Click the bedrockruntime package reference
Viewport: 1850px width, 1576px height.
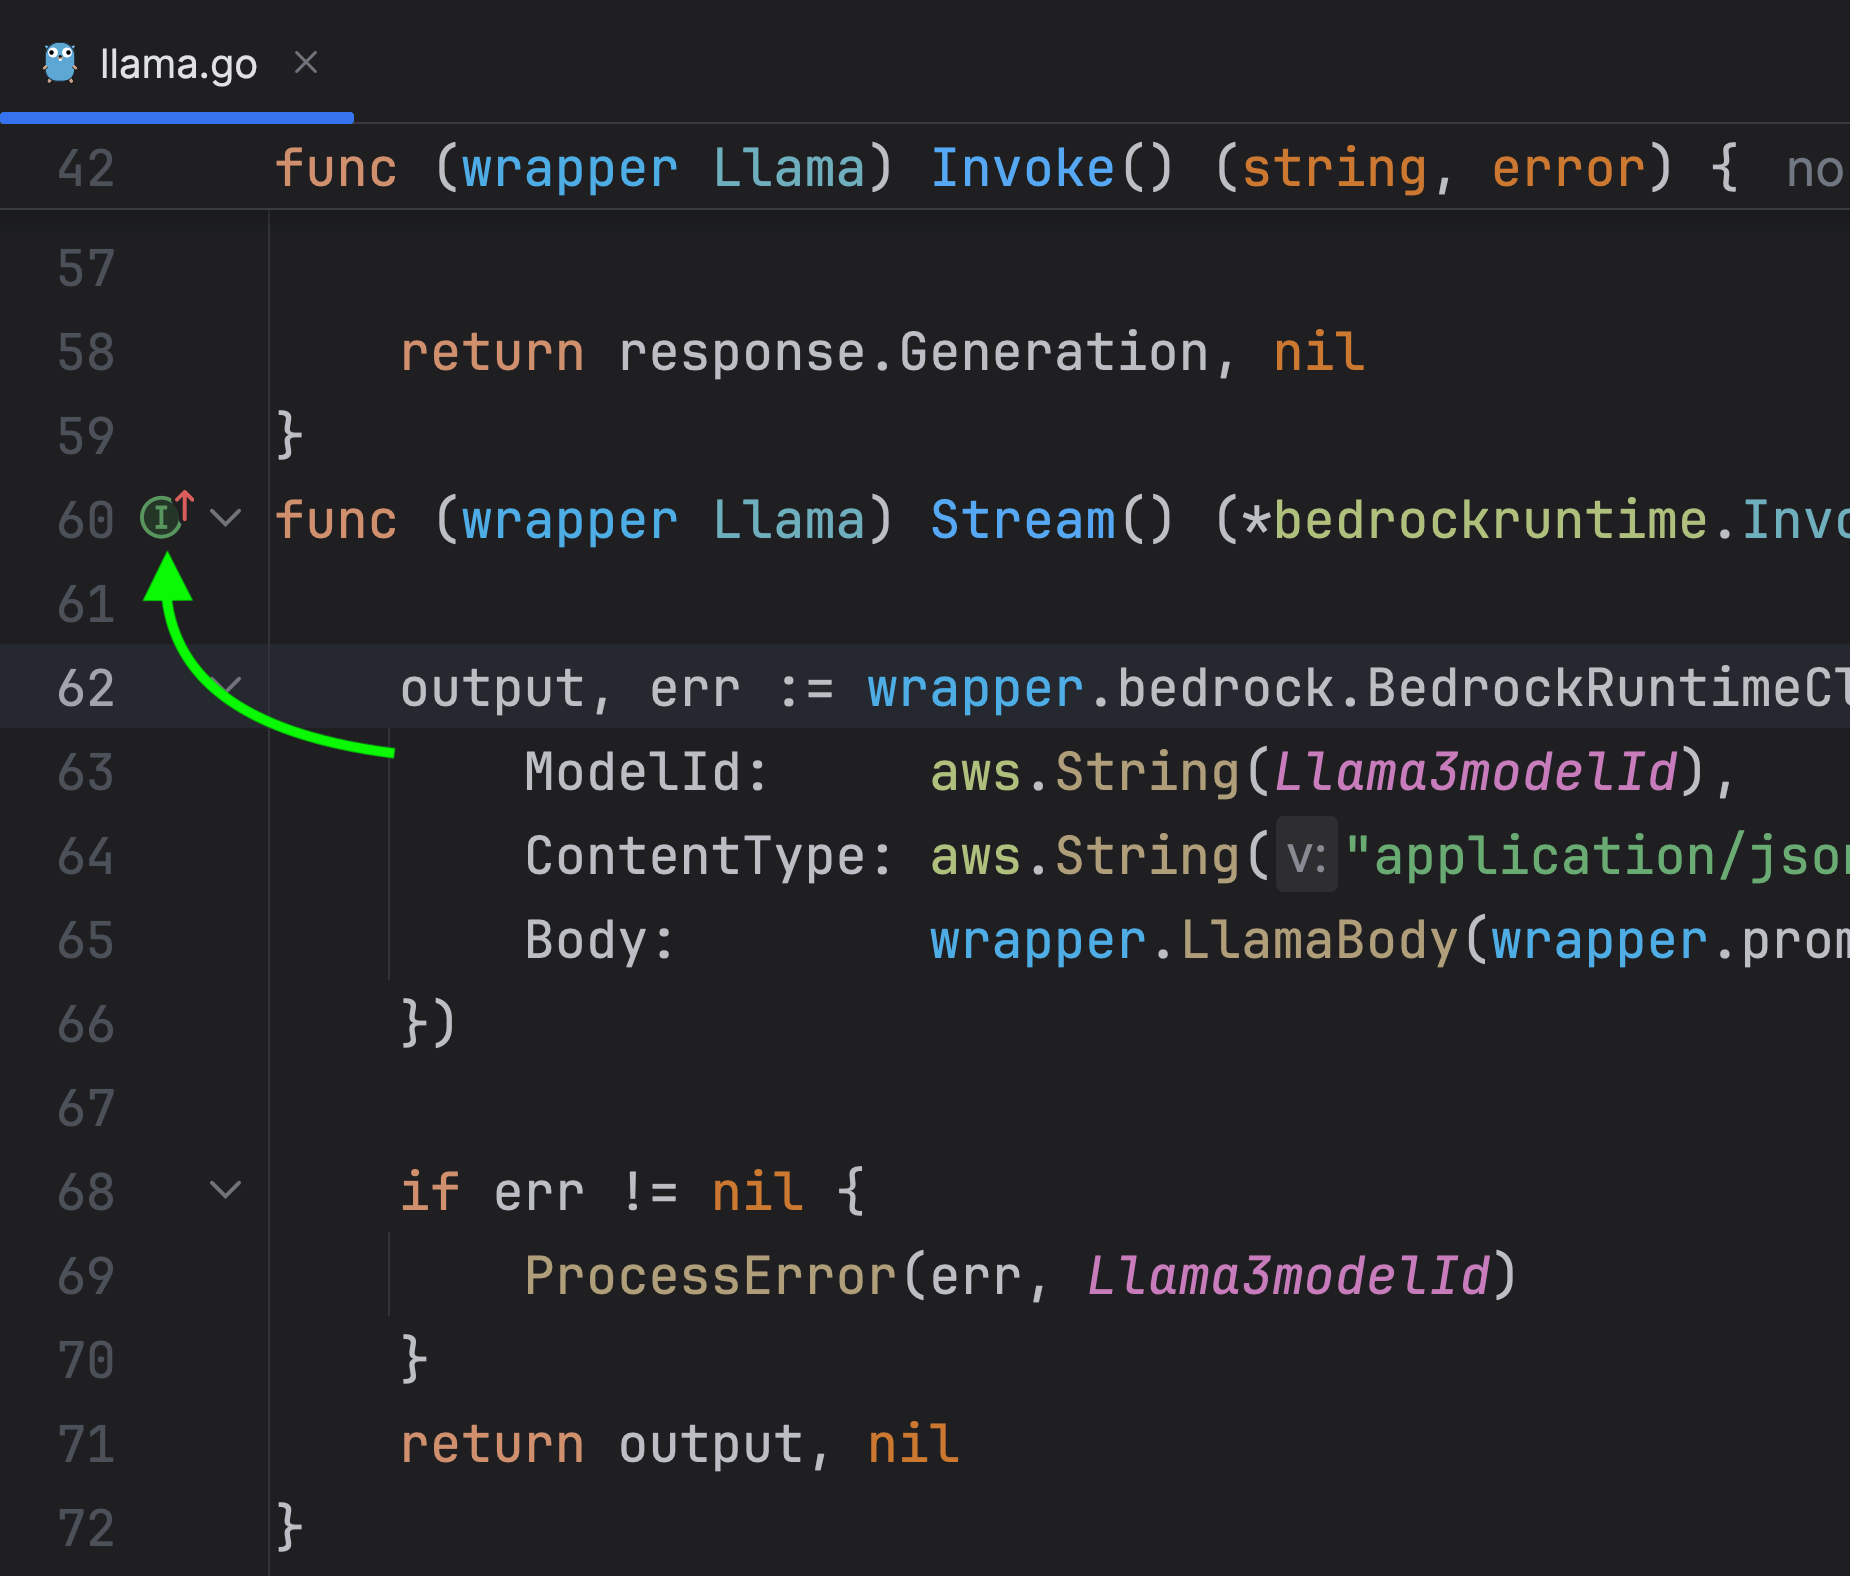[1490, 520]
